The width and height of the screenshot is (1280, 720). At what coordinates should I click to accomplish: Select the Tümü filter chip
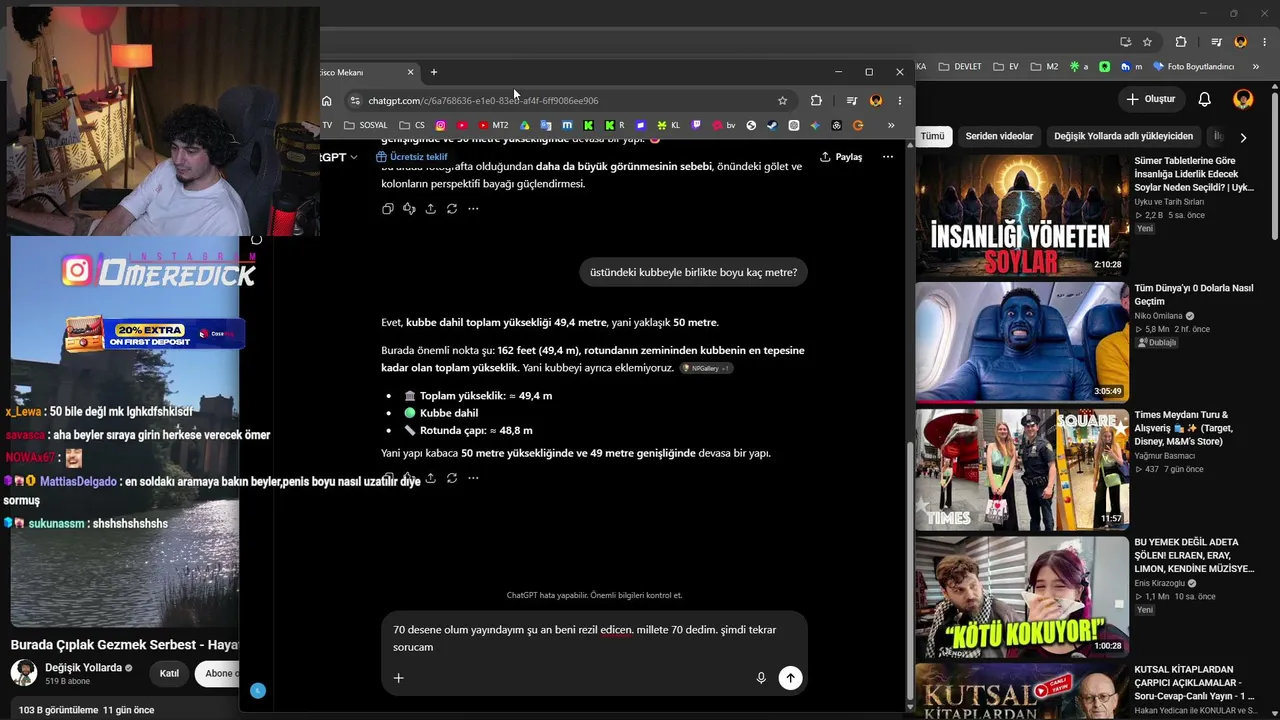(x=932, y=136)
